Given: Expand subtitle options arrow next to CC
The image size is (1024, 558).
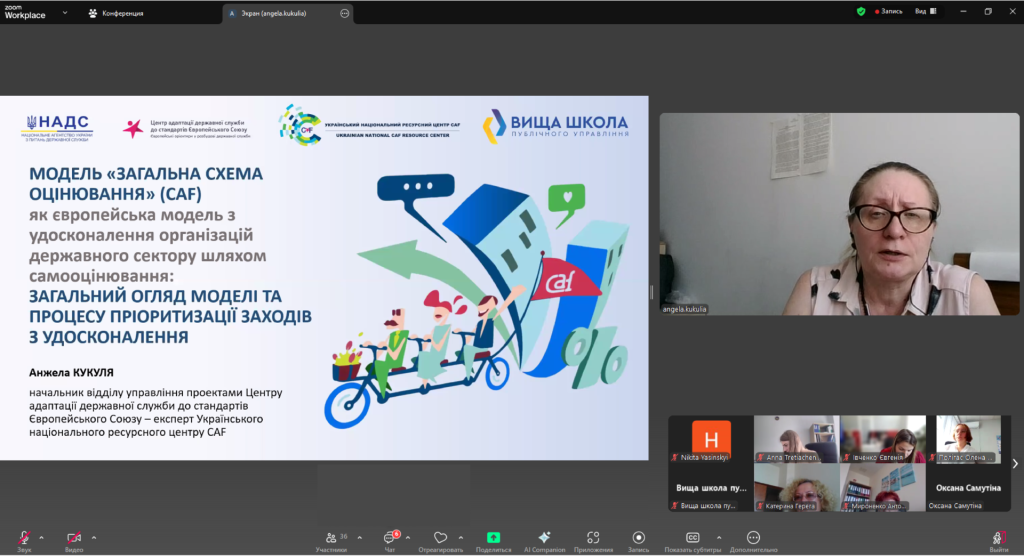Looking at the screenshot, I should 719,538.
